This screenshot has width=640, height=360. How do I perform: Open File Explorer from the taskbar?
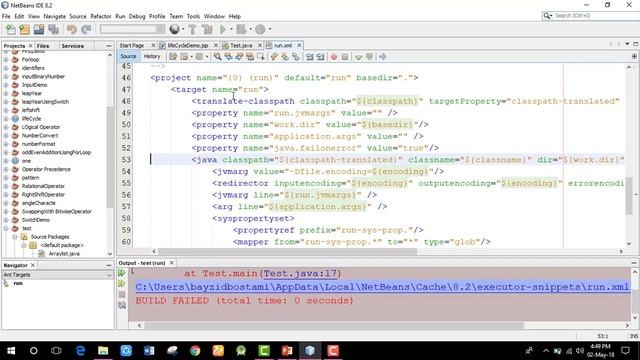pos(103,351)
